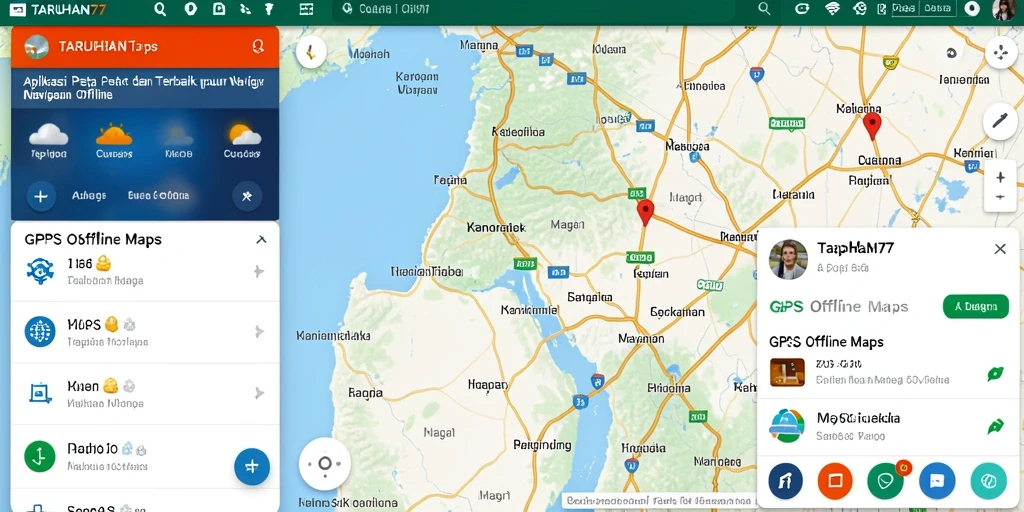Click the location pin icon in top toolbar
1024x512 pixels.
[190, 9]
